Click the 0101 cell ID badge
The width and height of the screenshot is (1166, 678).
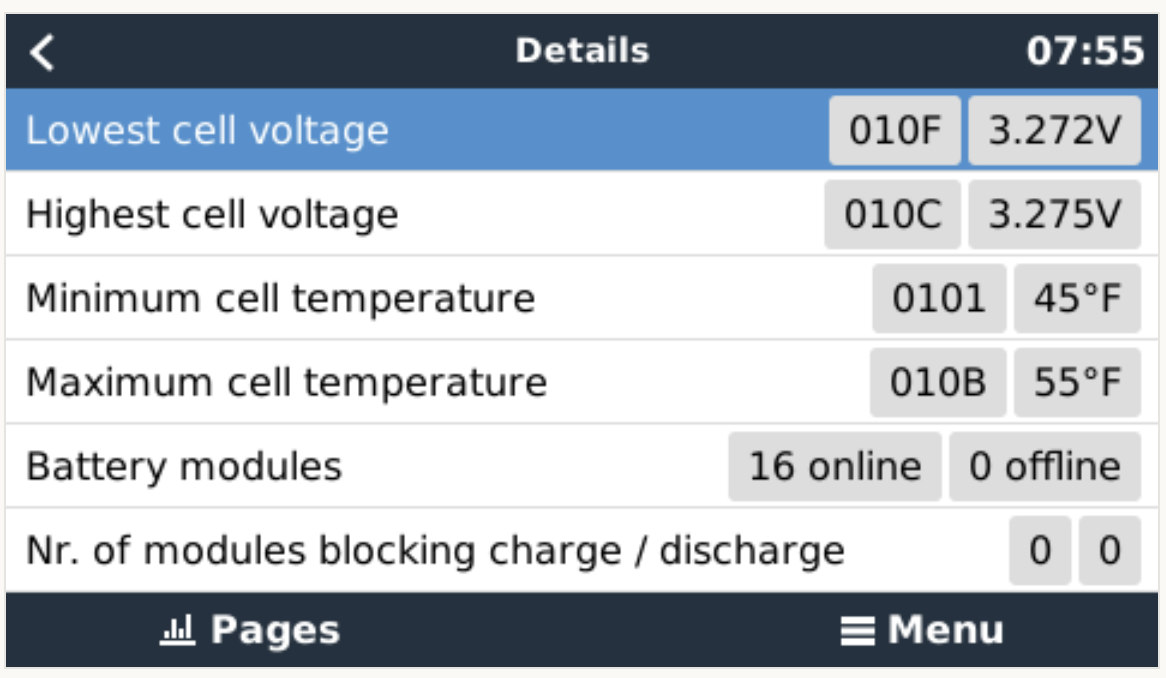[939, 299]
